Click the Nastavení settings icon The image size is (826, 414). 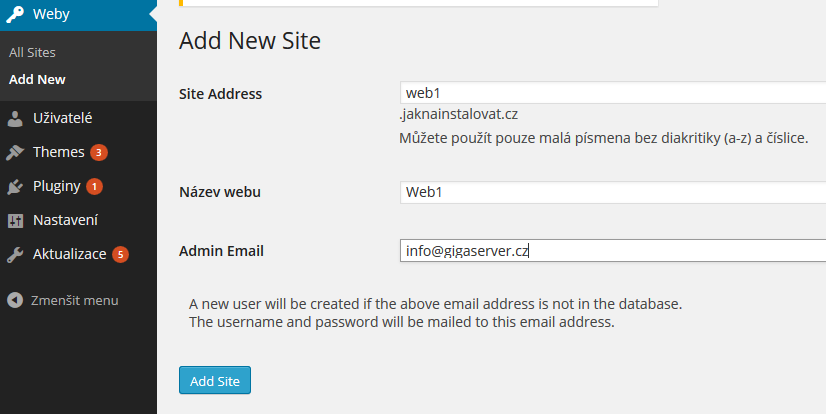(15, 220)
